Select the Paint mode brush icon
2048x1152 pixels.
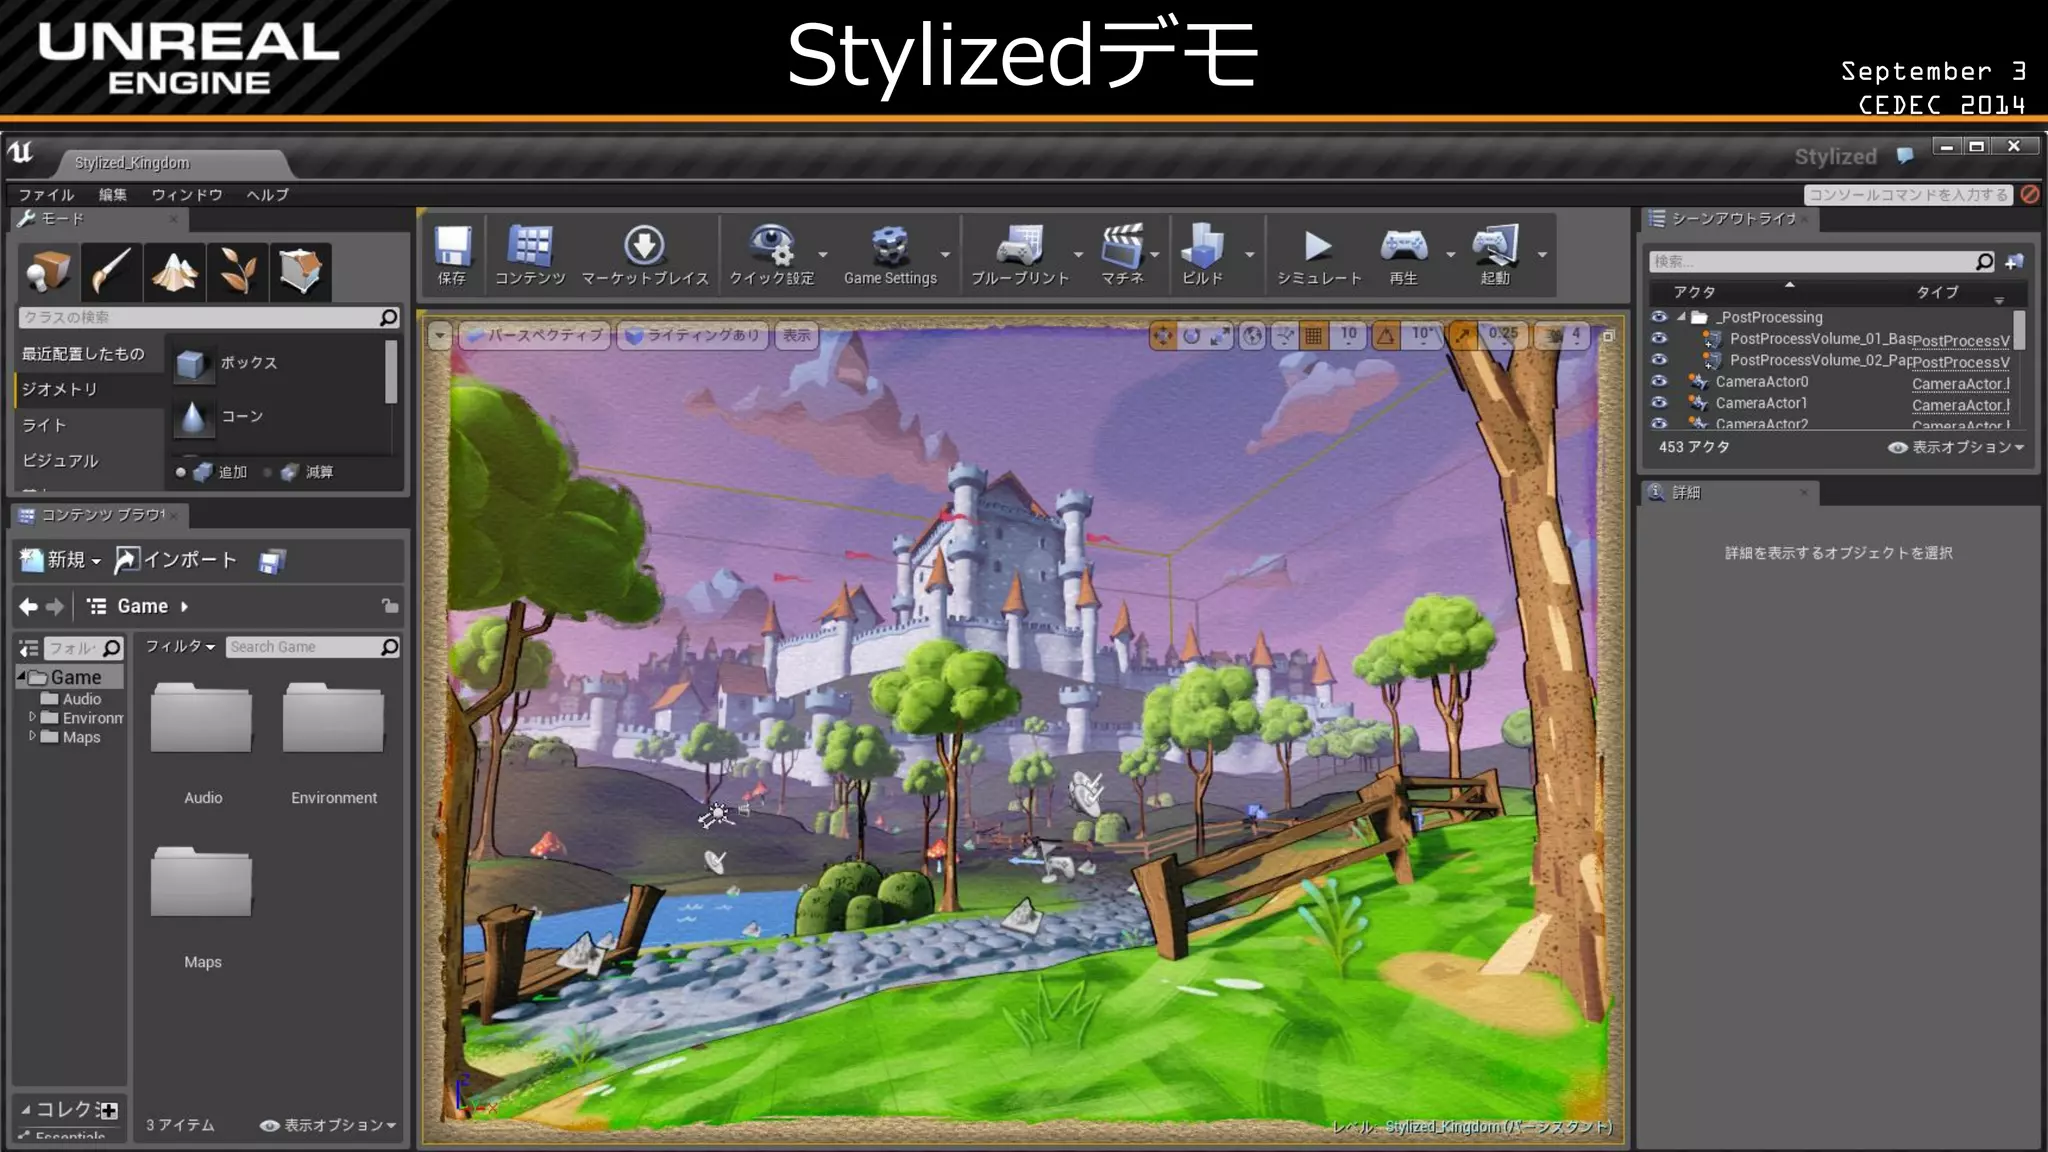tap(111, 271)
